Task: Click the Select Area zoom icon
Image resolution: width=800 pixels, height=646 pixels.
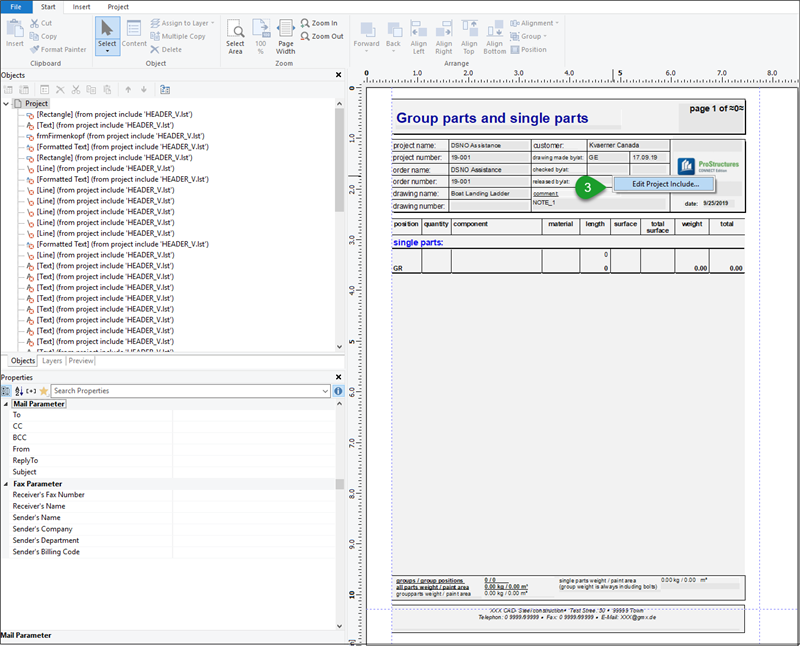Action: coord(235,34)
